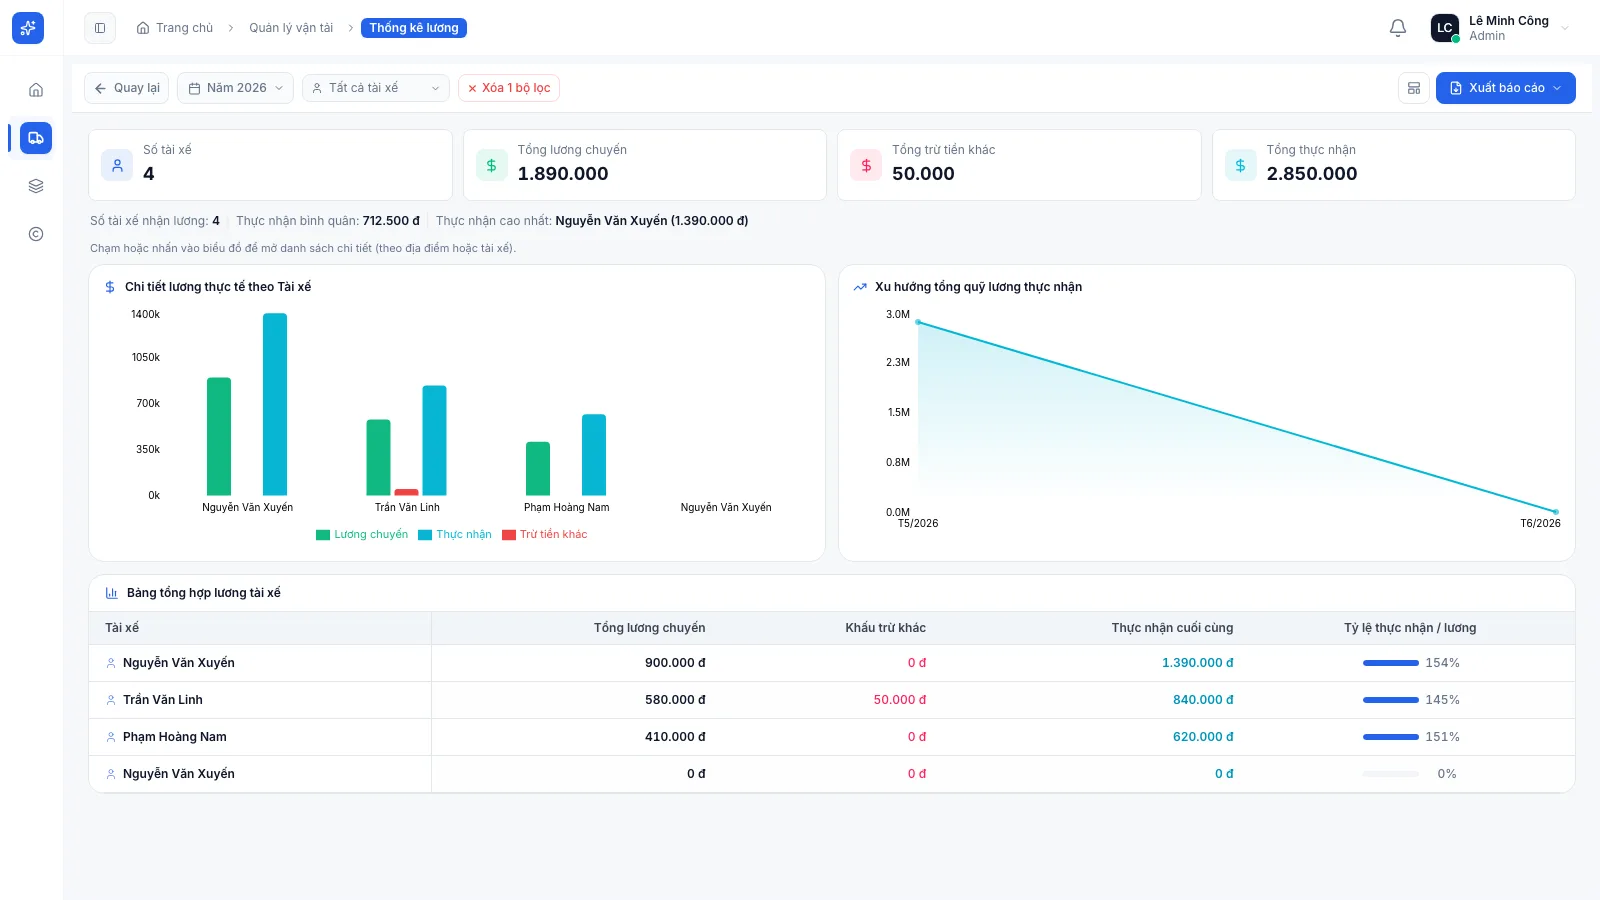Toggle the sidebar panel collapse icon
The height and width of the screenshot is (900, 1600).
click(100, 28)
